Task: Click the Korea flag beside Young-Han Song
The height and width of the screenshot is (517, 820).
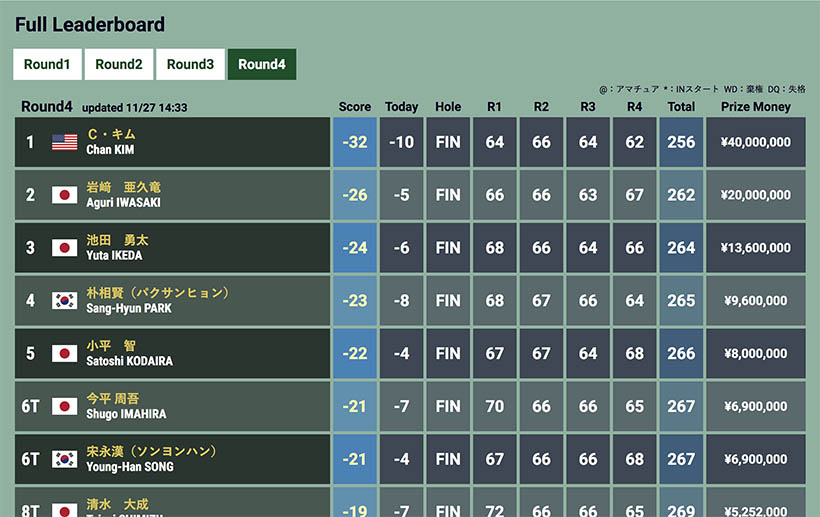Action: click(x=65, y=460)
